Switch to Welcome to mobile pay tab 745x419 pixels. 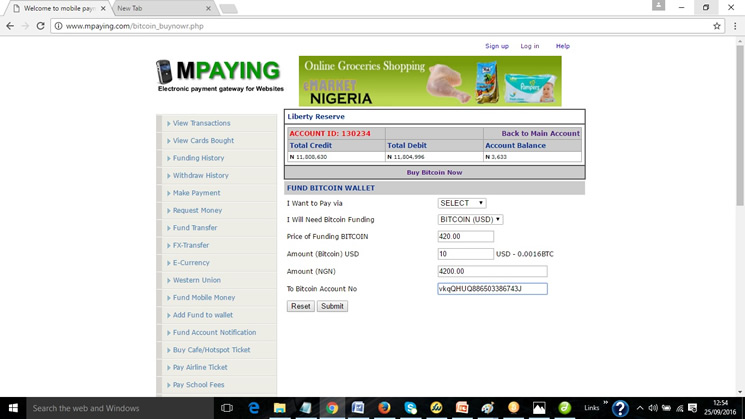point(57,9)
